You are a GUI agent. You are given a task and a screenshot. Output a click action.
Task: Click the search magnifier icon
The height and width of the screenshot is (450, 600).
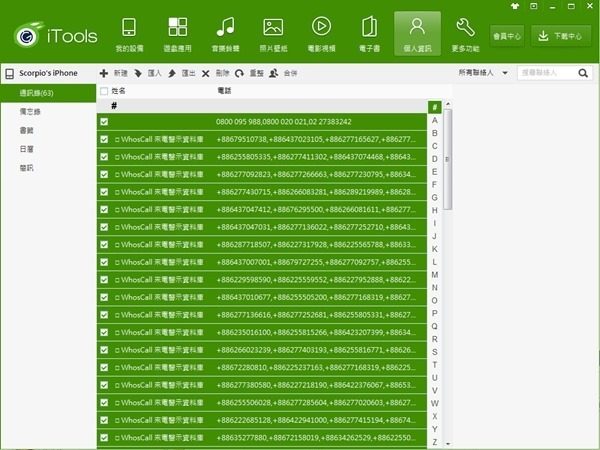[x=583, y=73]
